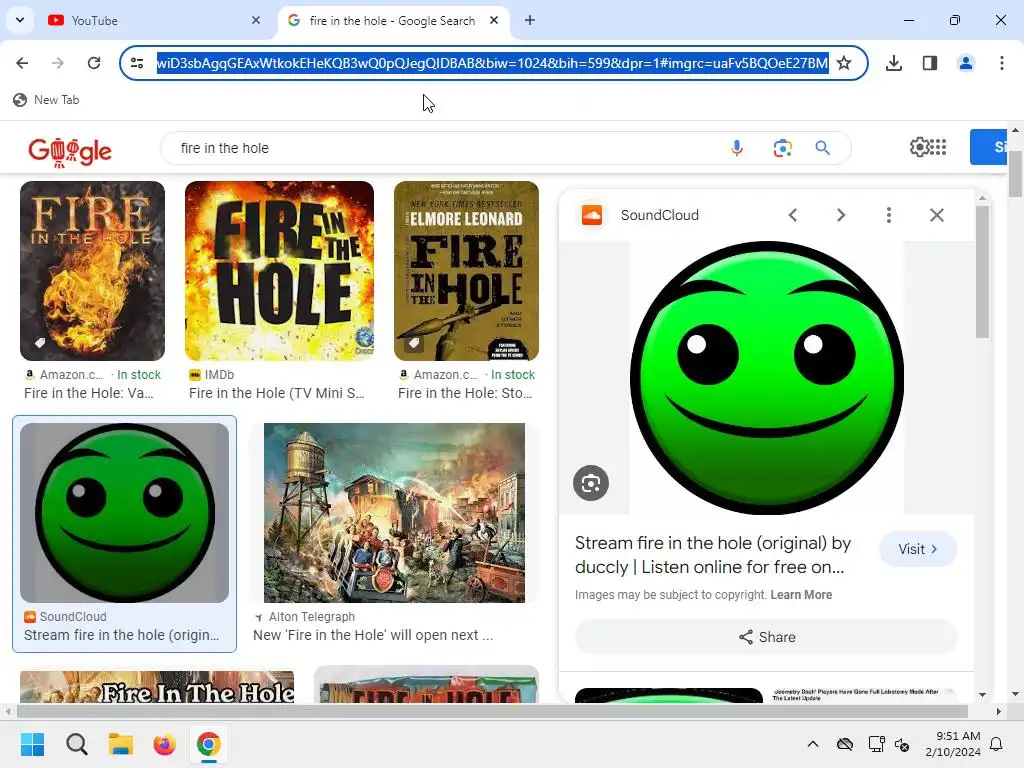Click the Visit button
This screenshot has width=1024, height=768.
coord(918,549)
